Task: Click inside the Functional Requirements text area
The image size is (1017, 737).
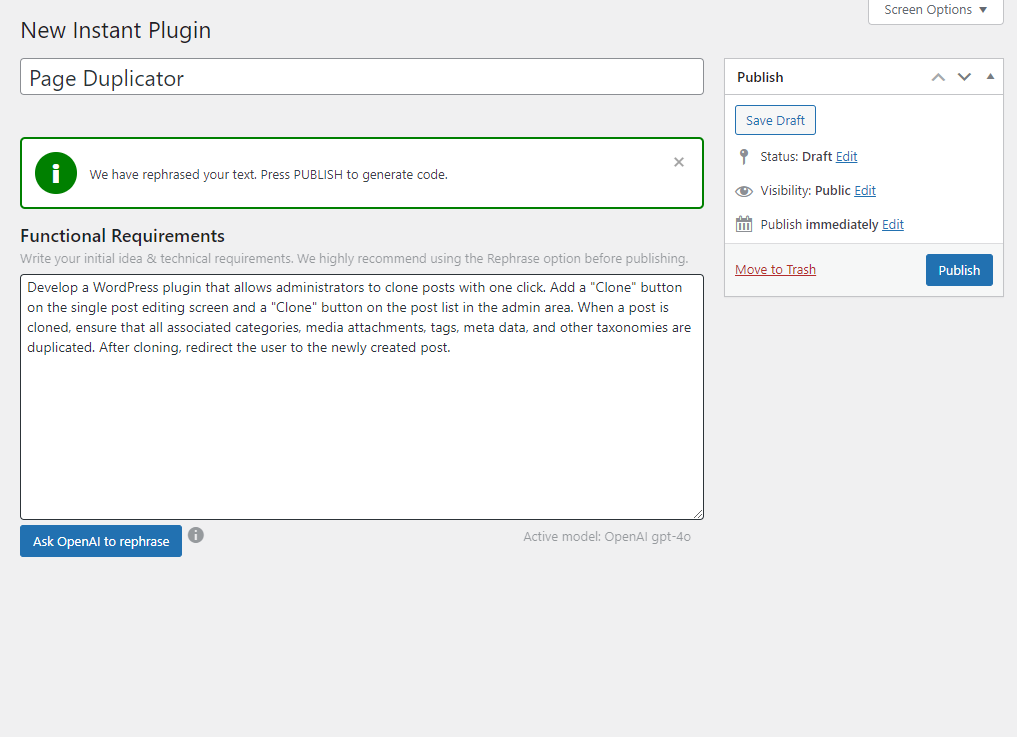Action: pyautogui.click(x=360, y=395)
